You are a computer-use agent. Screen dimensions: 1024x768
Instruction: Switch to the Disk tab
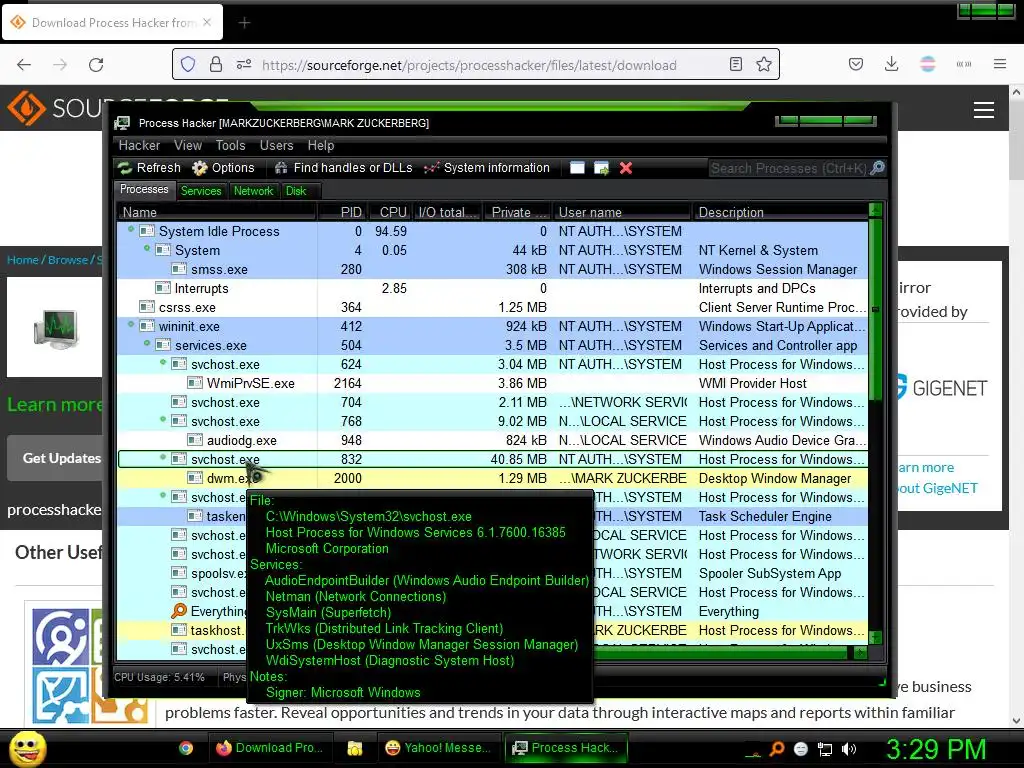[296, 191]
